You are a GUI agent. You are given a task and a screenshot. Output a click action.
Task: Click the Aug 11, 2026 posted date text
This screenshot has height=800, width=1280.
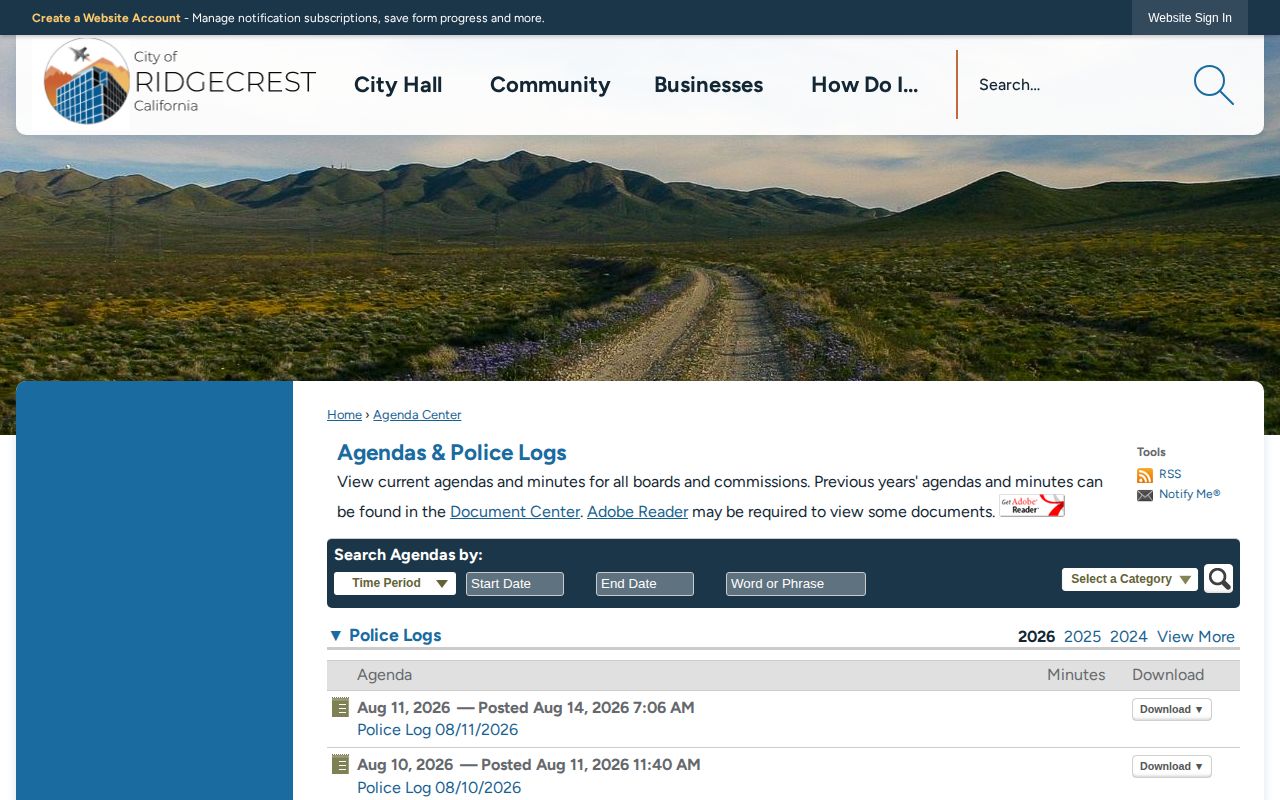point(525,707)
